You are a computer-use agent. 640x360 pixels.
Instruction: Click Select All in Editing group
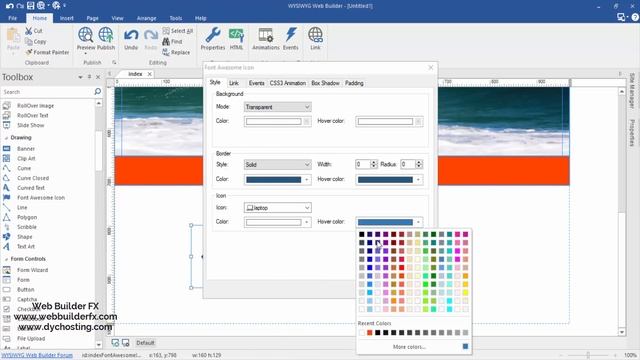coord(178,31)
